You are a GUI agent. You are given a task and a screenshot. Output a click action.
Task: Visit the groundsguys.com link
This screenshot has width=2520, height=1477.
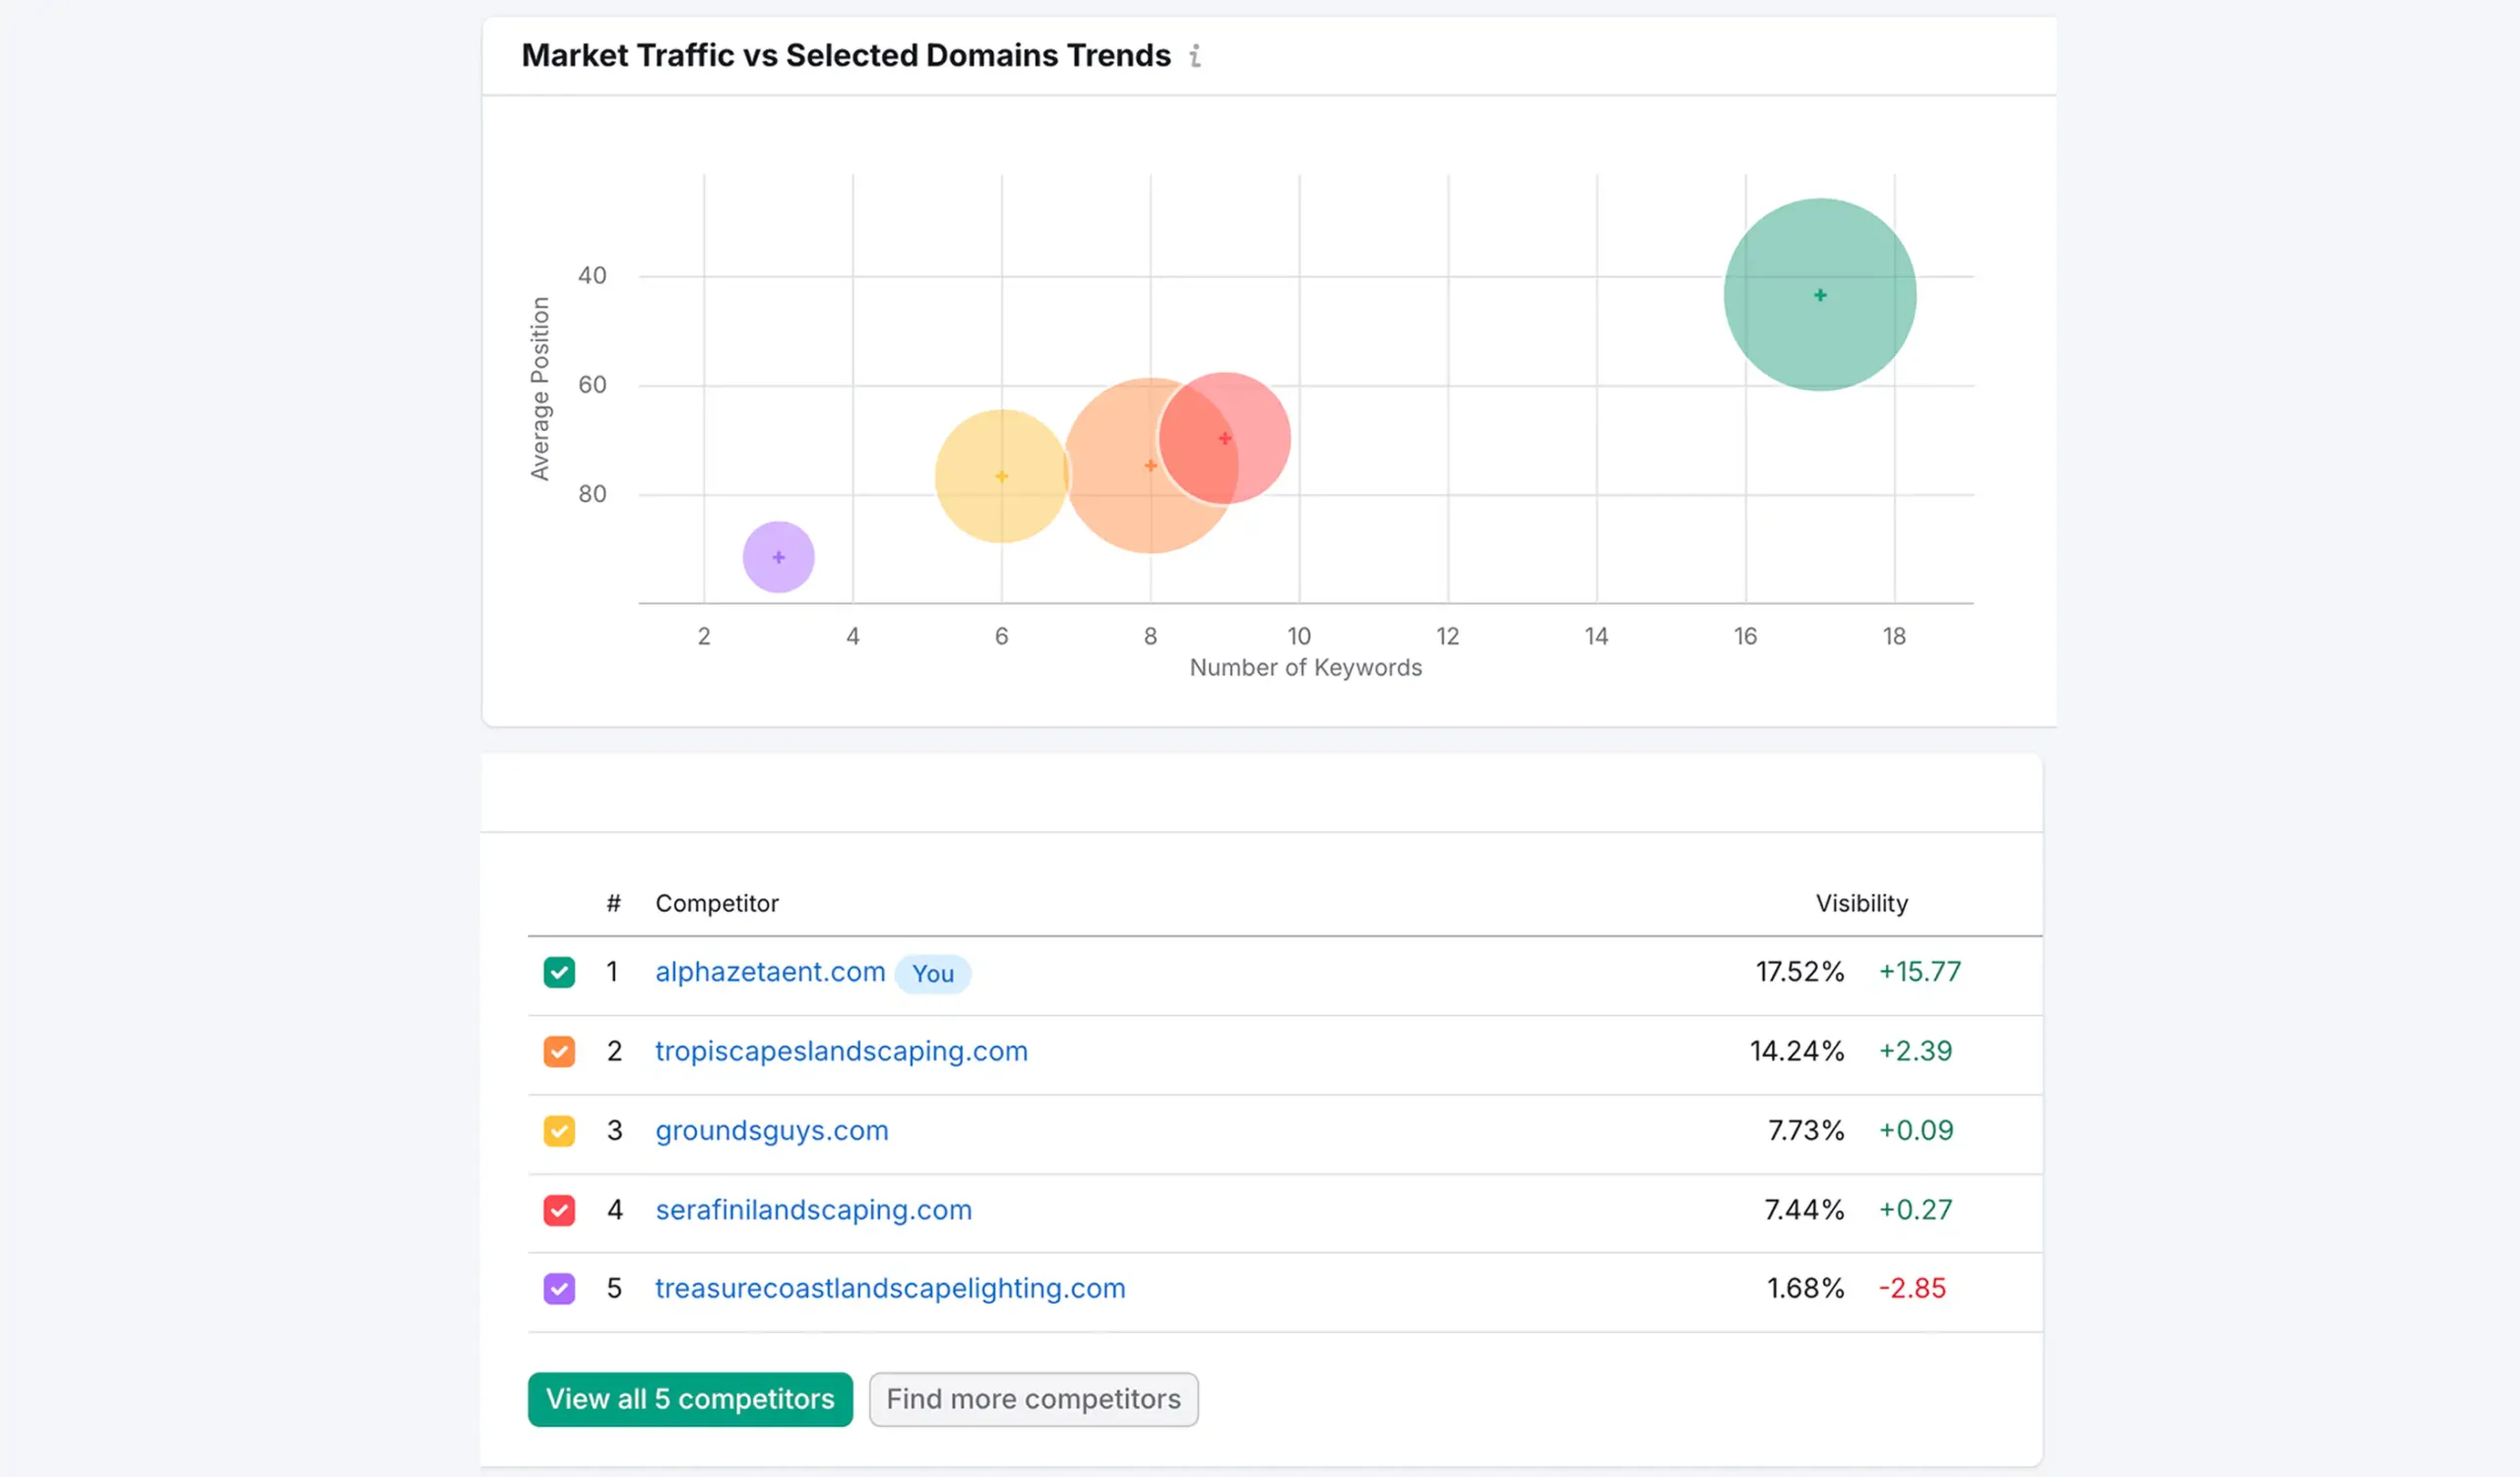click(771, 1131)
